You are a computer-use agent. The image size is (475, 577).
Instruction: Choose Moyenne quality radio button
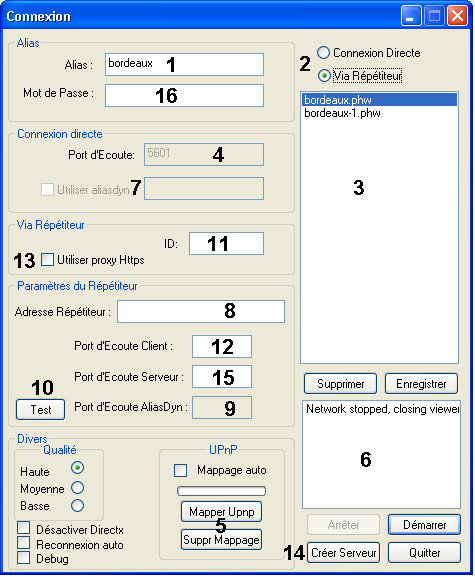[x=78, y=488]
